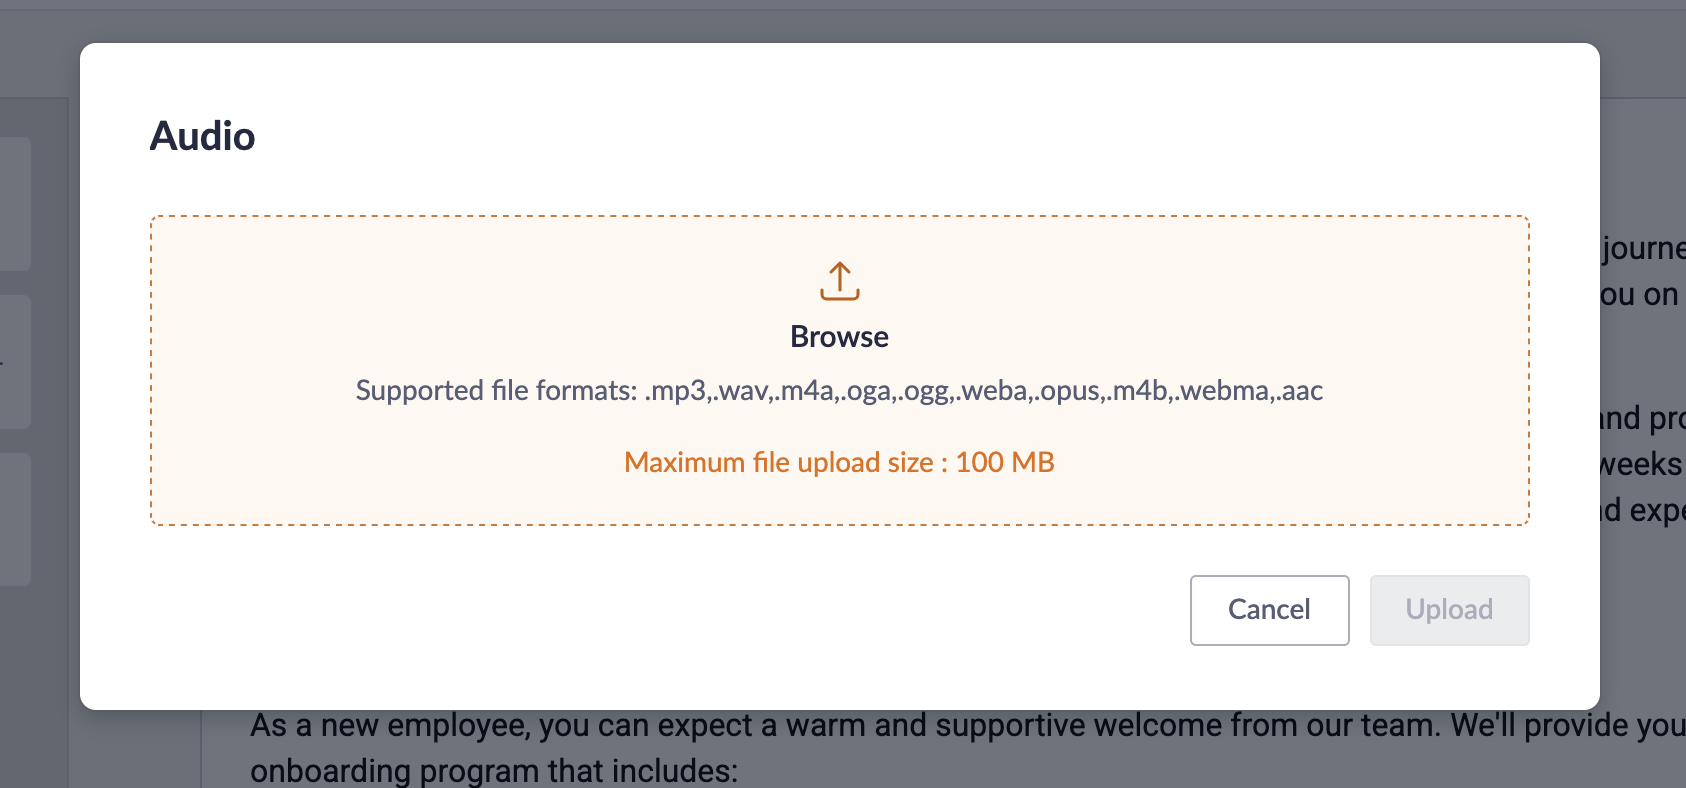
Task: Click the orange "100 MB" size value
Action: (1005, 462)
